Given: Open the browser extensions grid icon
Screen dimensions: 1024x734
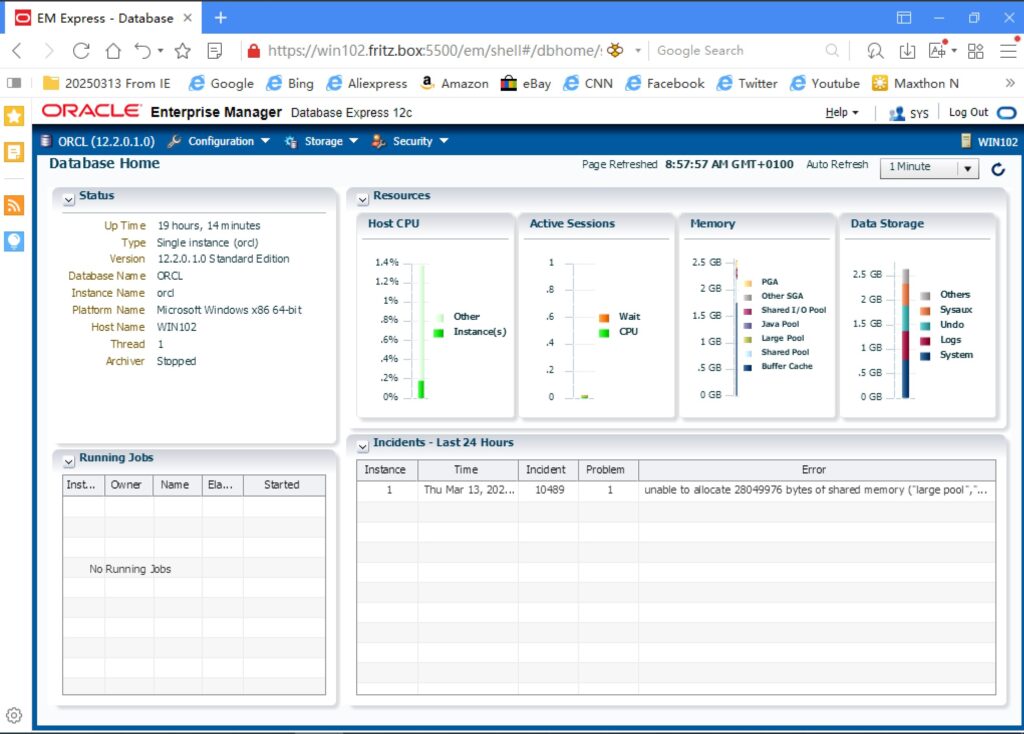Looking at the screenshot, I should point(976,50).
